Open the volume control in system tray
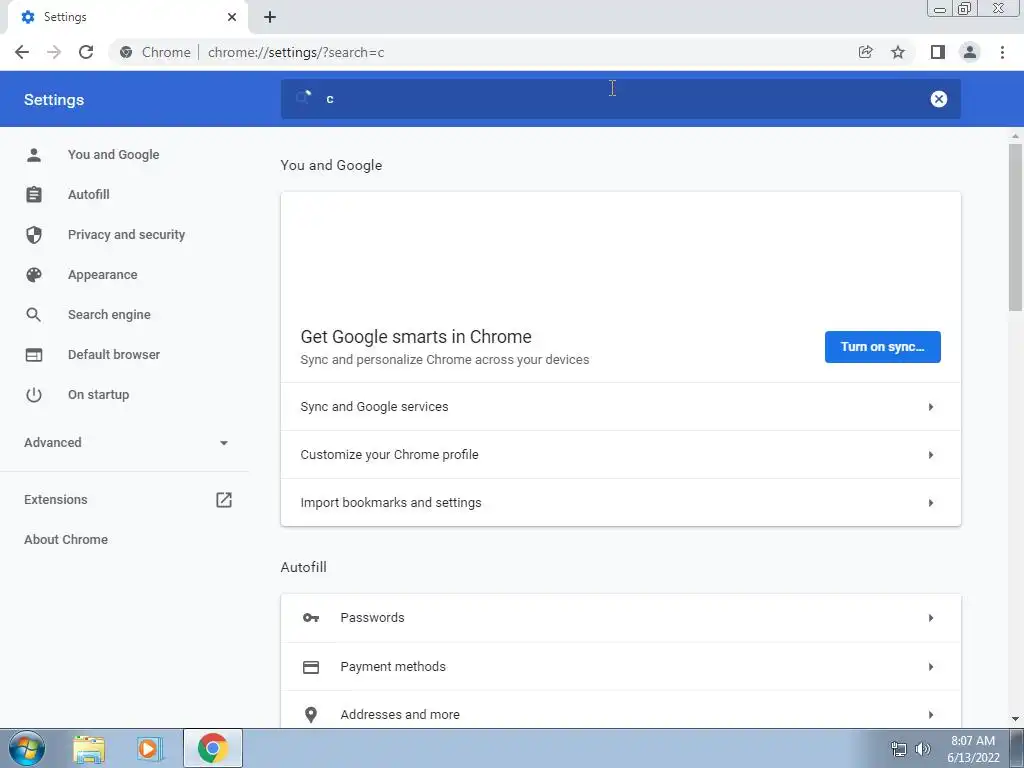This screenshot has width=1024, height=768. pyautogui.click(x=923, y=749)
